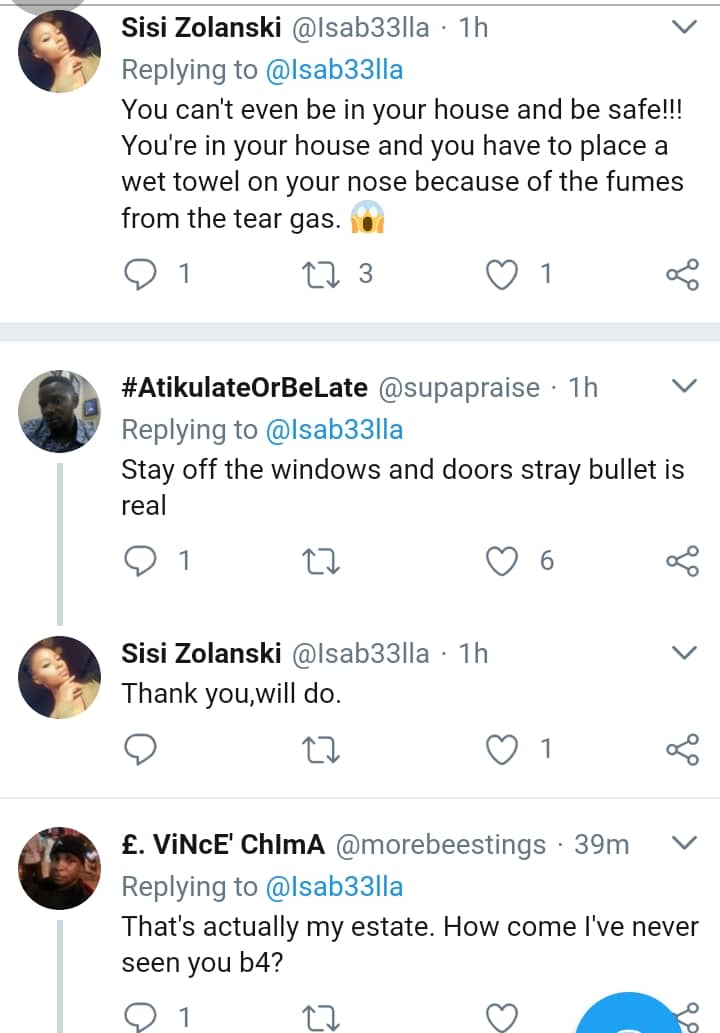Open the @Isab33lla mention in #AtikulateOrBeLate's reply
Viewport: 720px width, 1033px height.
pyautogui.click(x=333, y=430)
